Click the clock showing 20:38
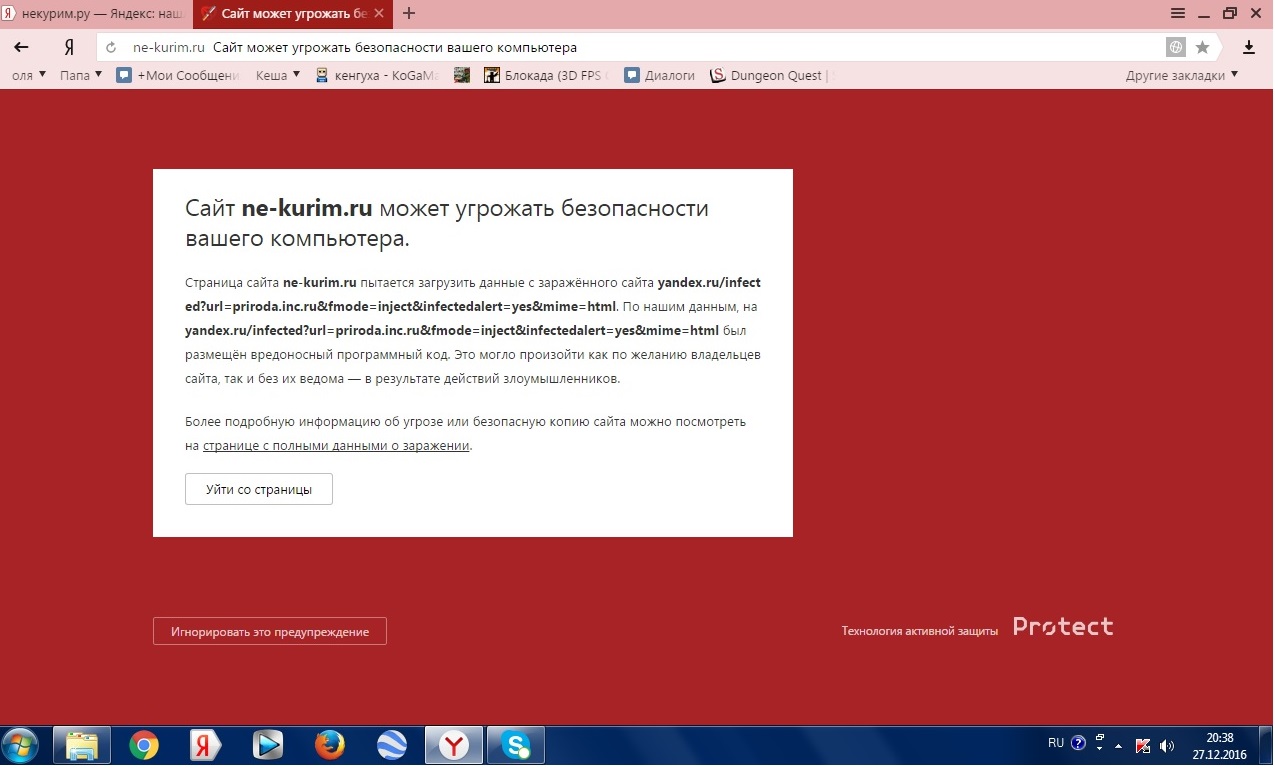The image size is (1275, 769). (1220, 746)
